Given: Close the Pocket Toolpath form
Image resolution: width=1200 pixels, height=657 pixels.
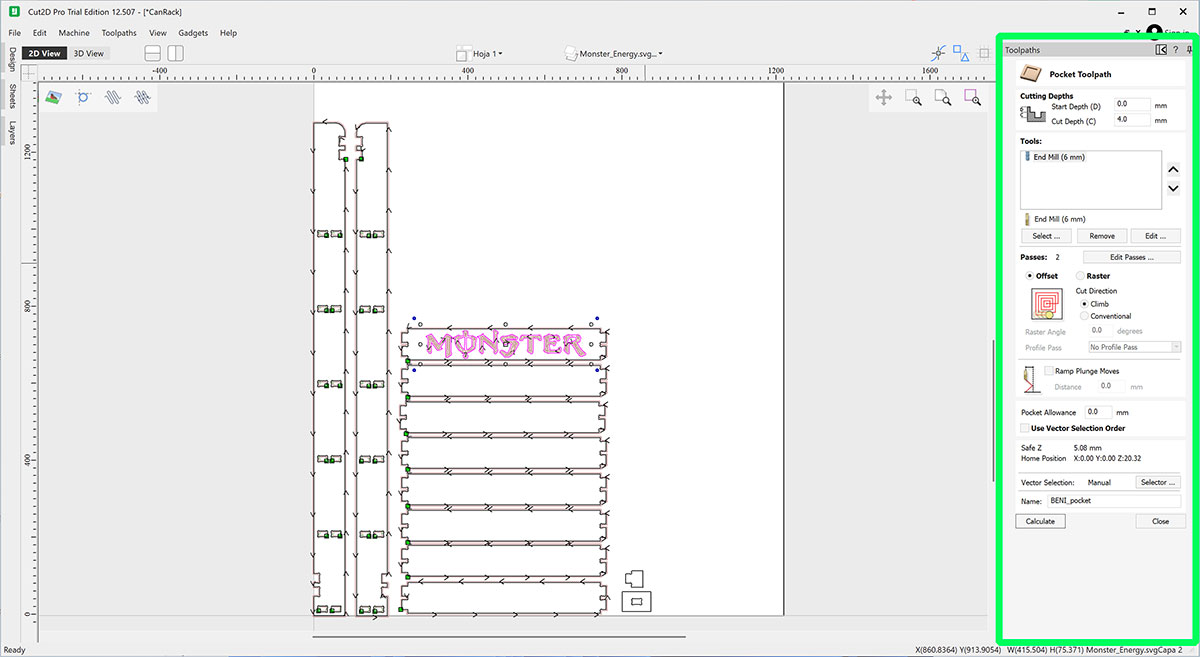Looking at the screenshot, I should 1160,521.
